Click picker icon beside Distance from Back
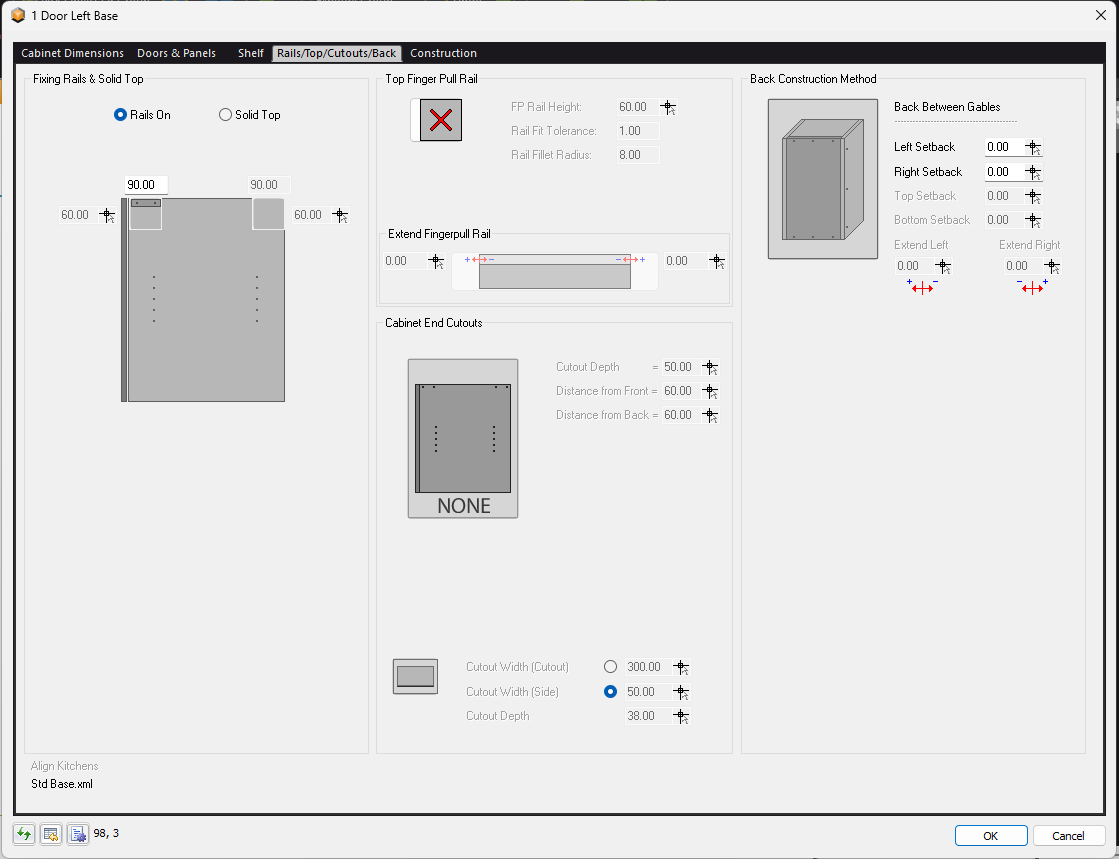Viewport: 1119px width, 859px height. [x=710, y=415]
